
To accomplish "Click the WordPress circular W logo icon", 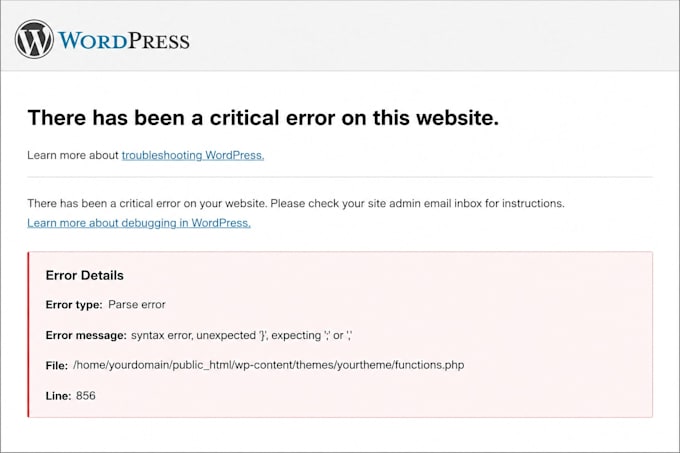I will pos(34,39).
